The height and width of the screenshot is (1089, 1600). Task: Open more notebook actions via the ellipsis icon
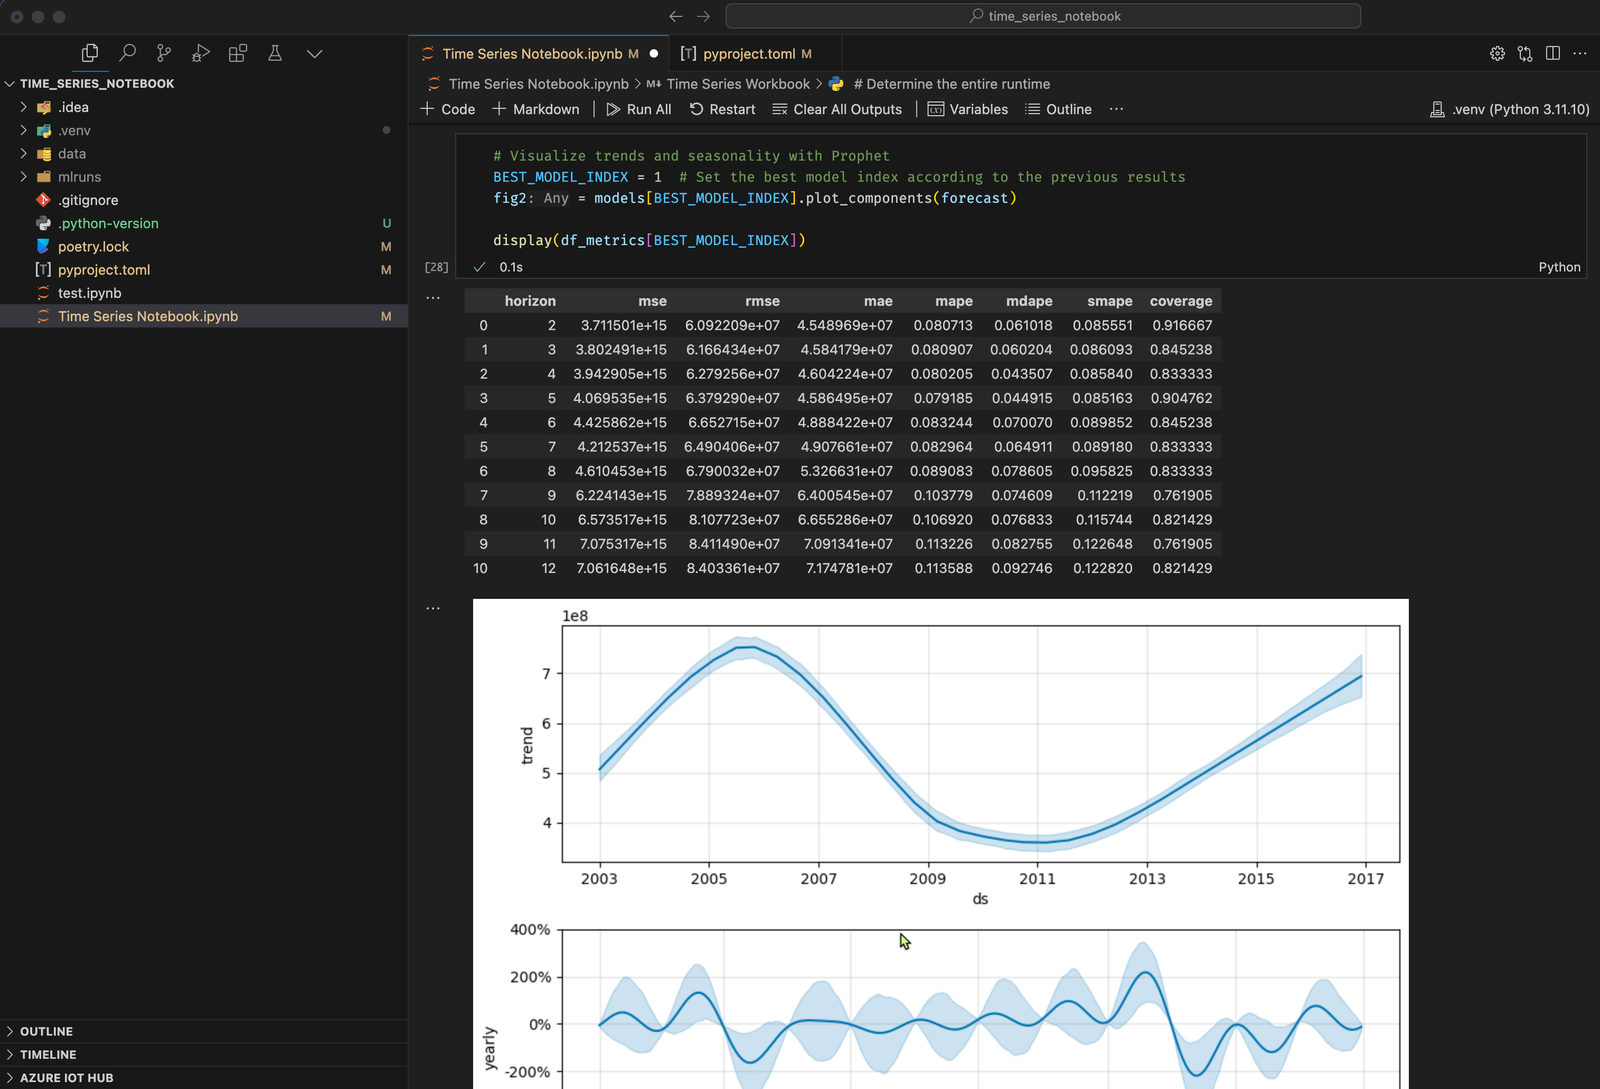[1580, 54]
